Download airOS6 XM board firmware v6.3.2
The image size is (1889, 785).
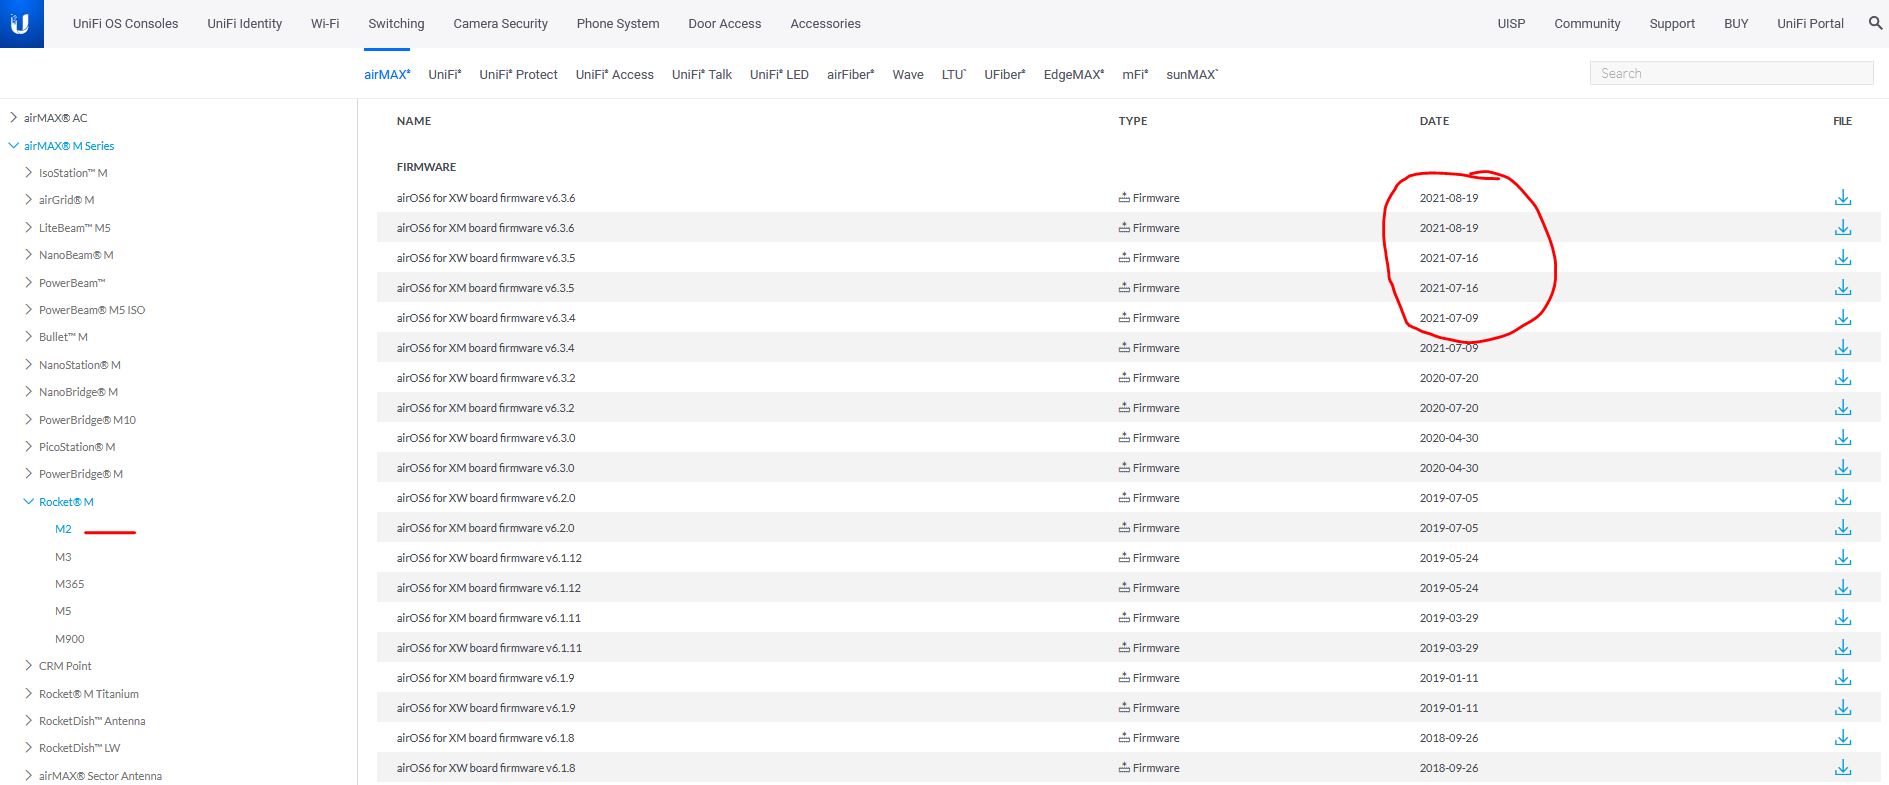[1843, 408]
